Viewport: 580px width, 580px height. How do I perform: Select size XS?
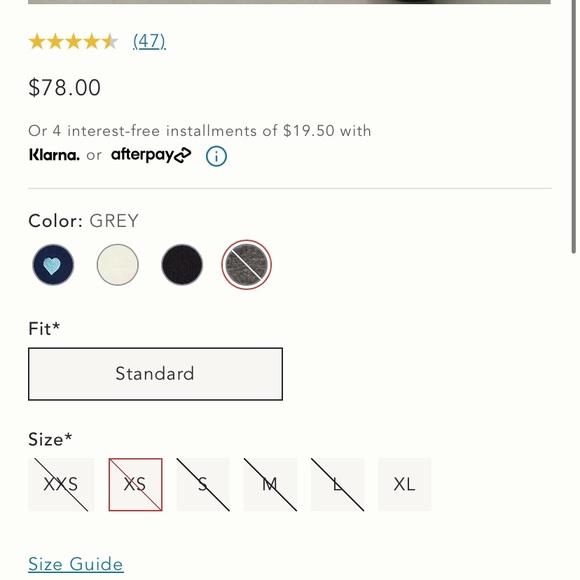point(135,485)
